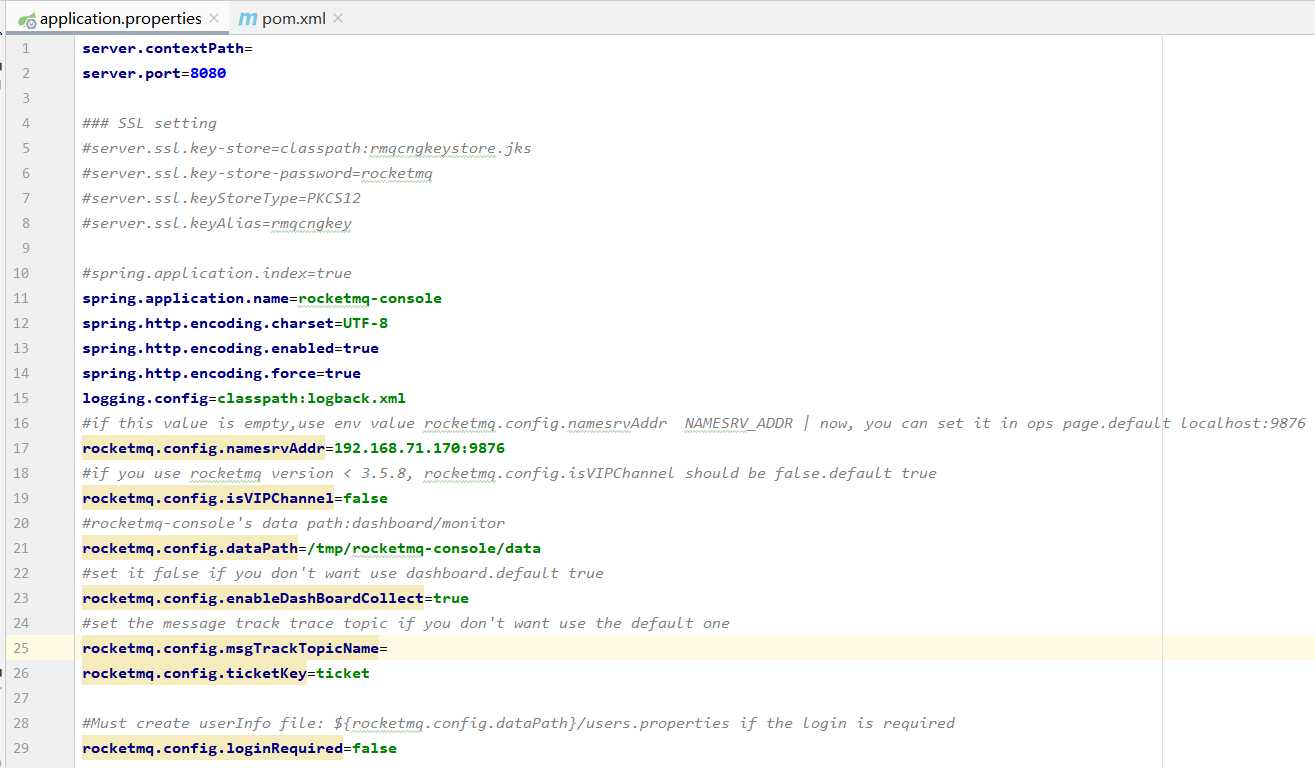The image size is (1315, 768).
Task: Close the application.properties tab
Action: (214, 18)
